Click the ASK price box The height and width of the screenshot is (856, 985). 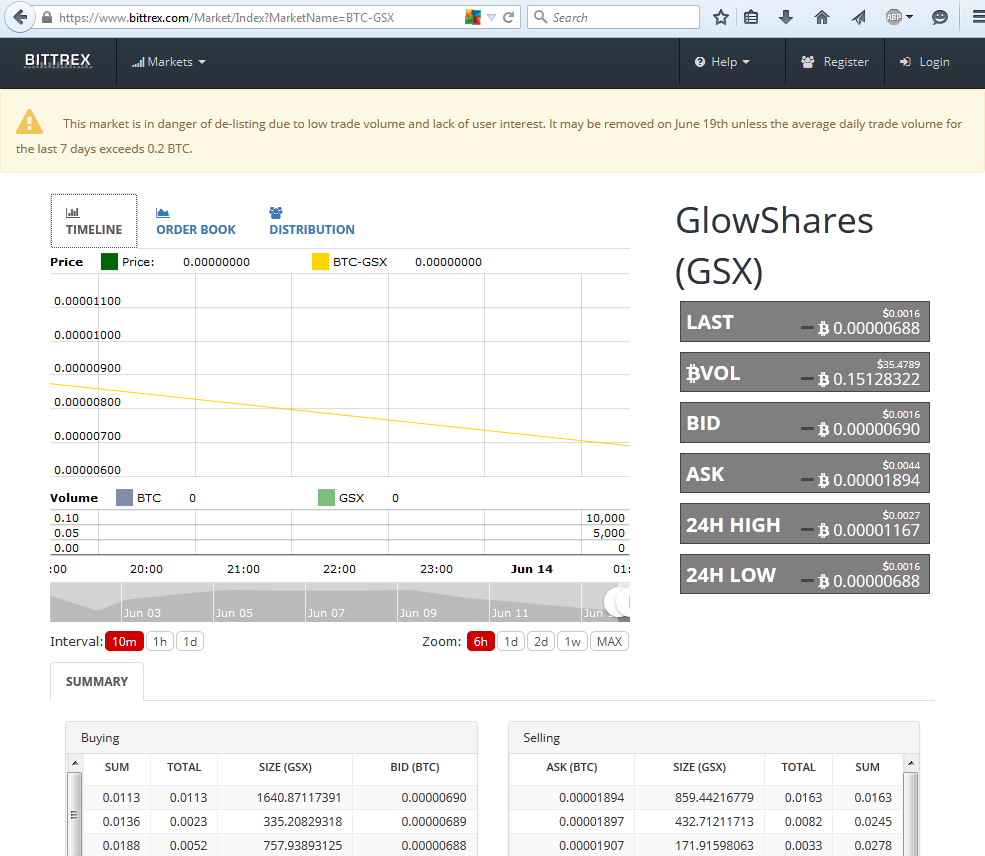[805, 473]
